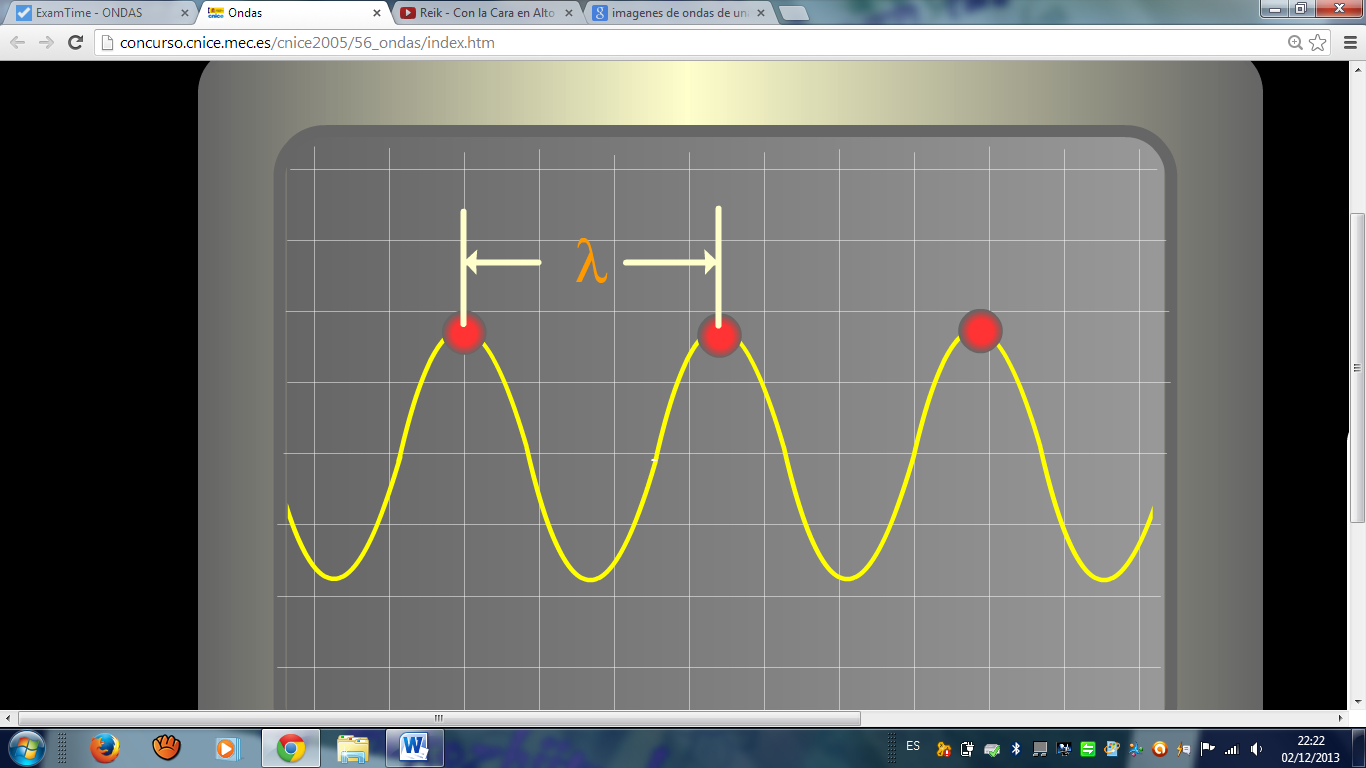The width and height of the screenshot is (1366, 768).
Task: Click the horizontal scrollbar left arrow
Action: tap(9, 718)
